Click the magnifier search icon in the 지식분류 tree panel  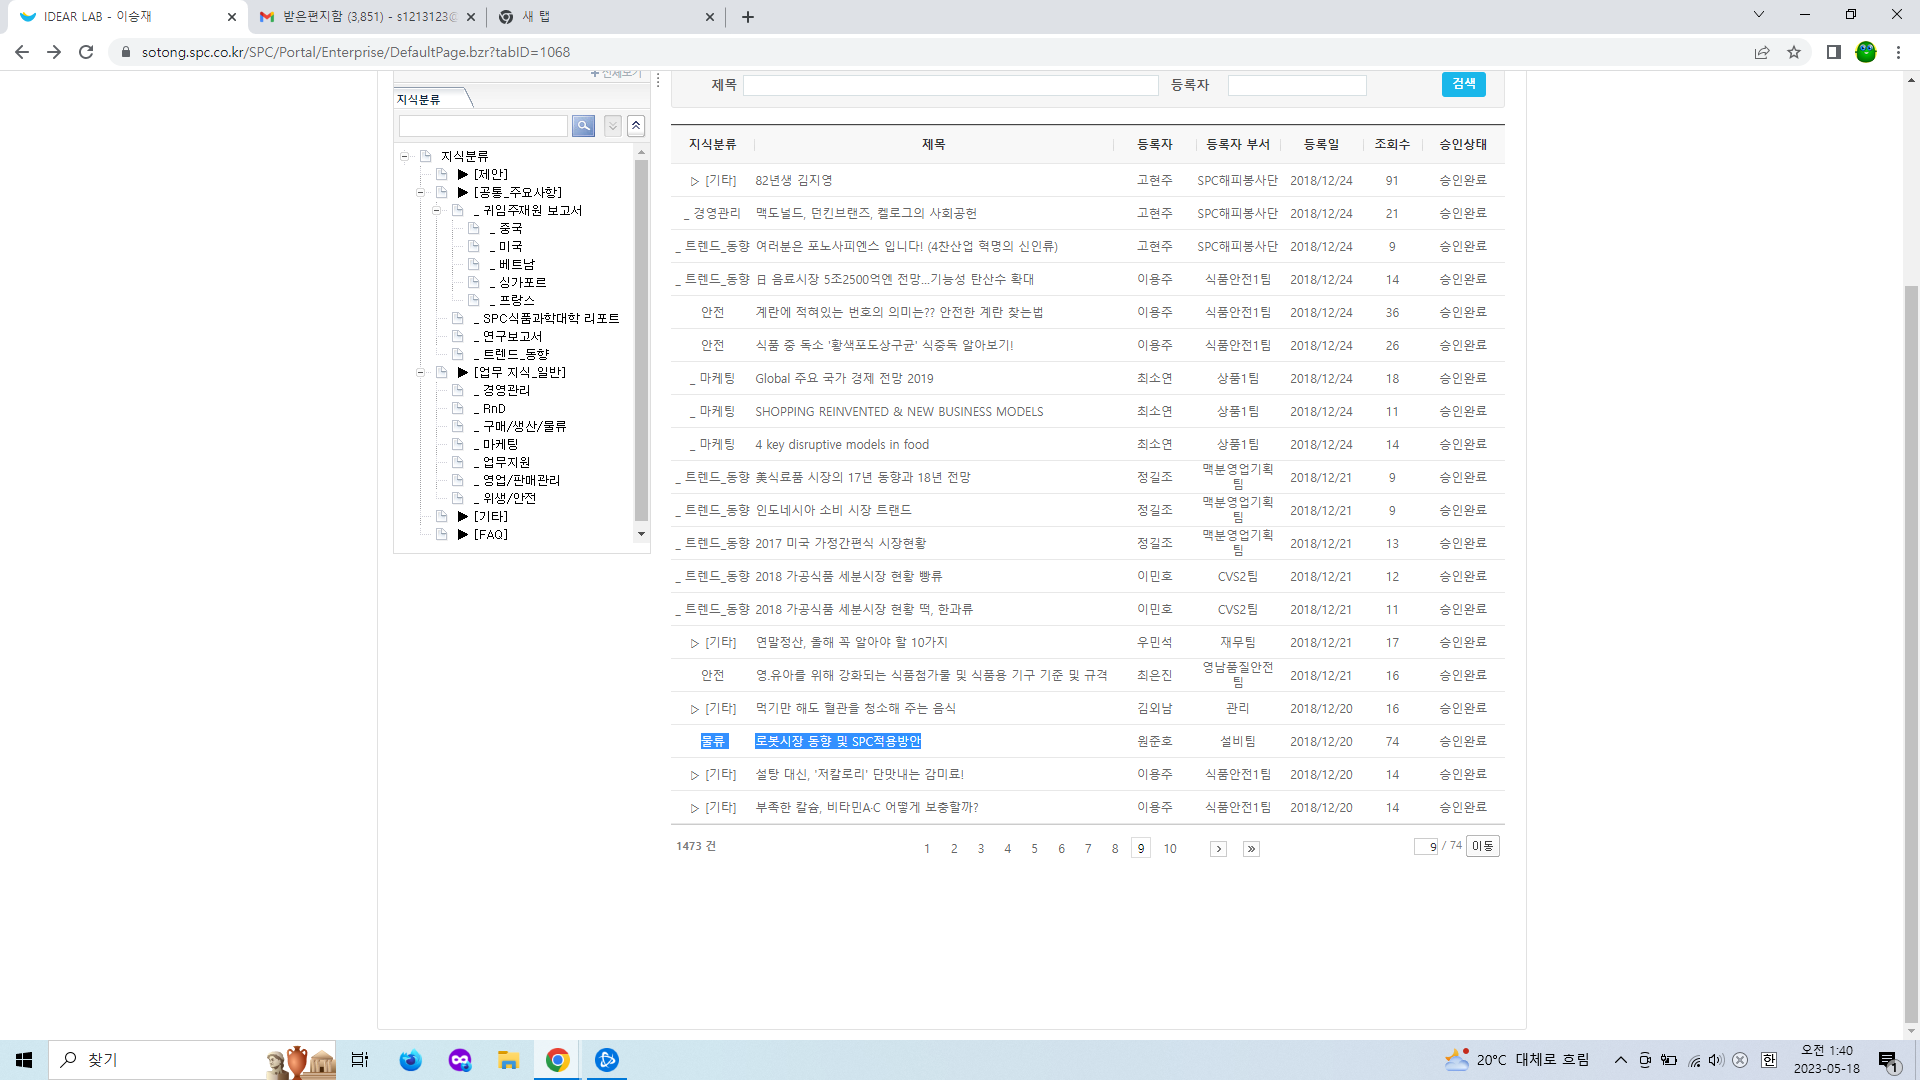pos(583,126)
